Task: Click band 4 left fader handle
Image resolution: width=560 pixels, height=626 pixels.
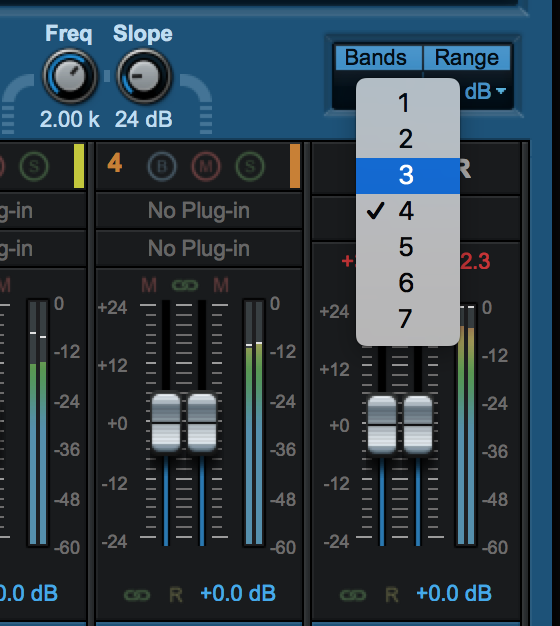Action: pos(166,423)
